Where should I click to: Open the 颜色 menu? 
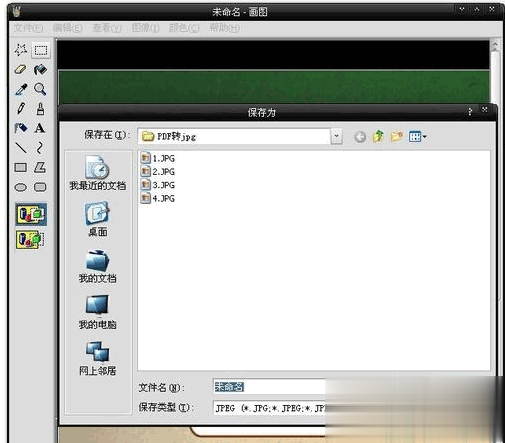coord(184,28)
